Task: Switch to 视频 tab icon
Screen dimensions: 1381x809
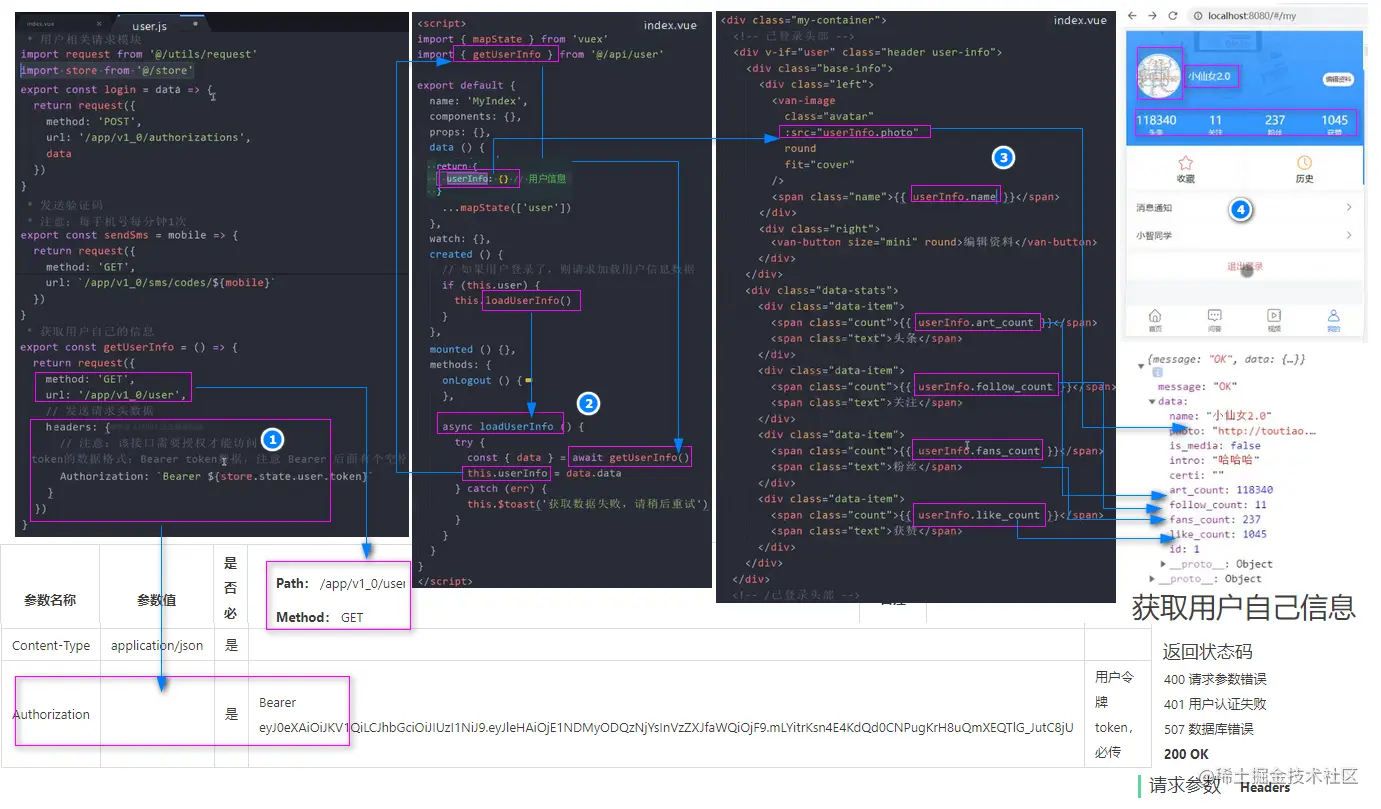Action: pos(1274,315)
